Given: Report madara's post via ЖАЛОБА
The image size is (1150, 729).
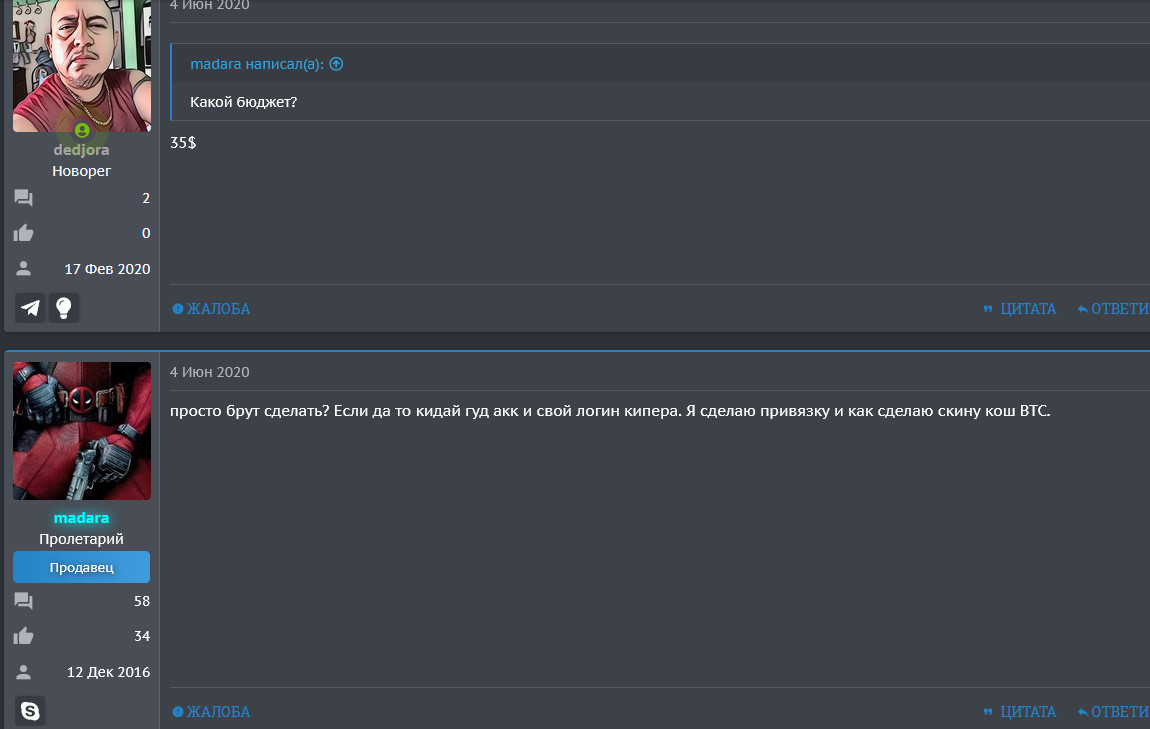Looking at the screenshot, I should pyautogui.click(x=211, y=712).
